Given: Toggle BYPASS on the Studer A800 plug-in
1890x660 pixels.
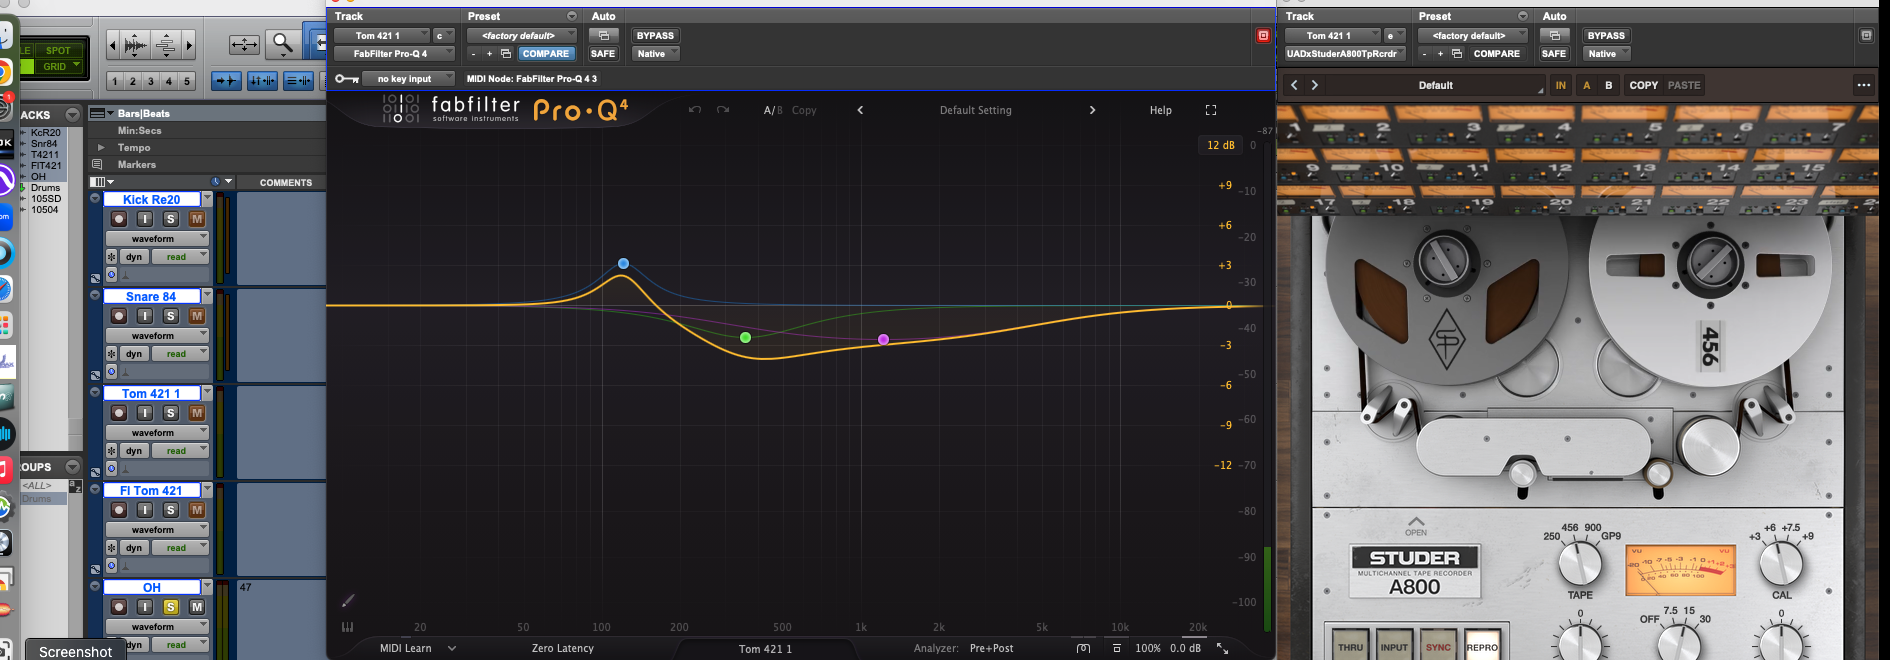Looking at the screenshot, I should point(1606,35).
